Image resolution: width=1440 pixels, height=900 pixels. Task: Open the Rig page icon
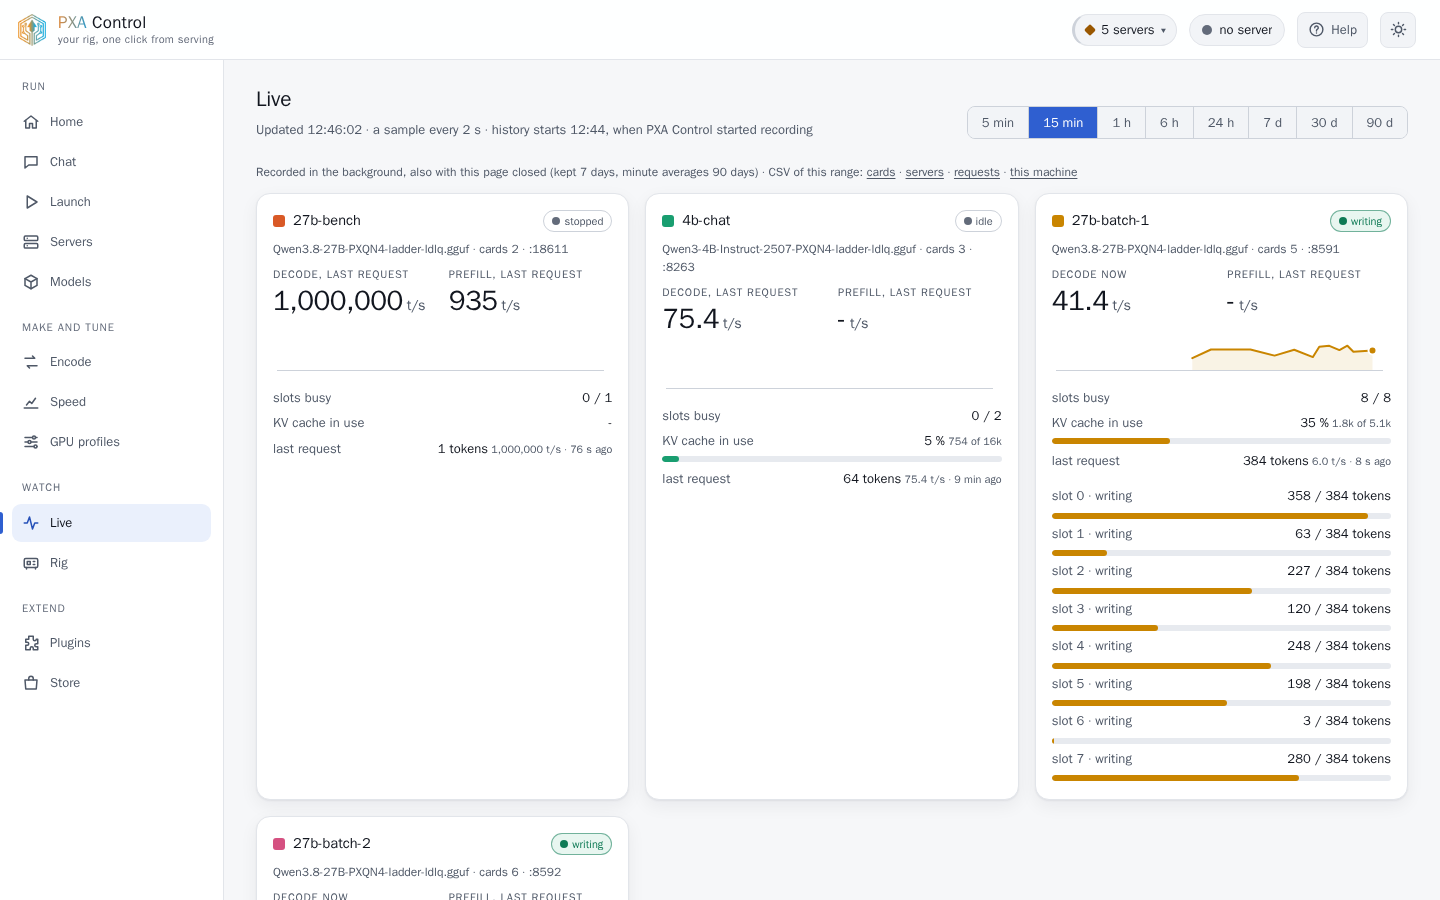coord(31,563)
